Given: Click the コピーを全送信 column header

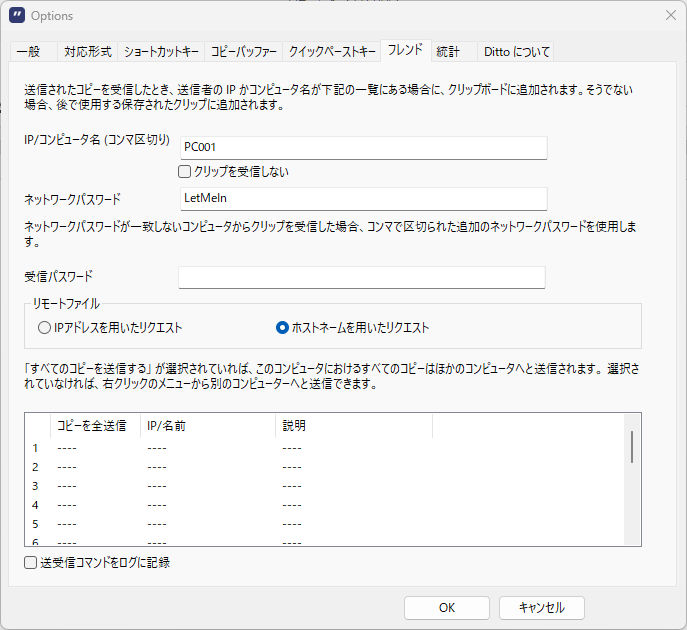Looking at the screenshot, I should point(96,425).
